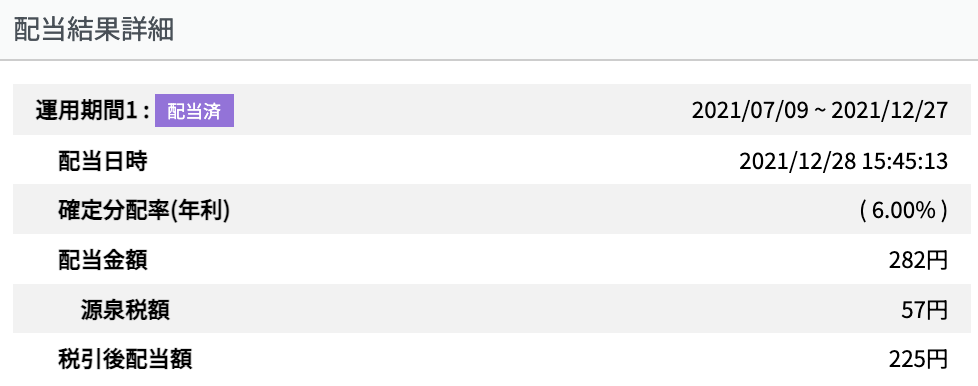Click the 配当日時 row label
This screenshot has height=386, width=978.
click(x=103, y=162)
